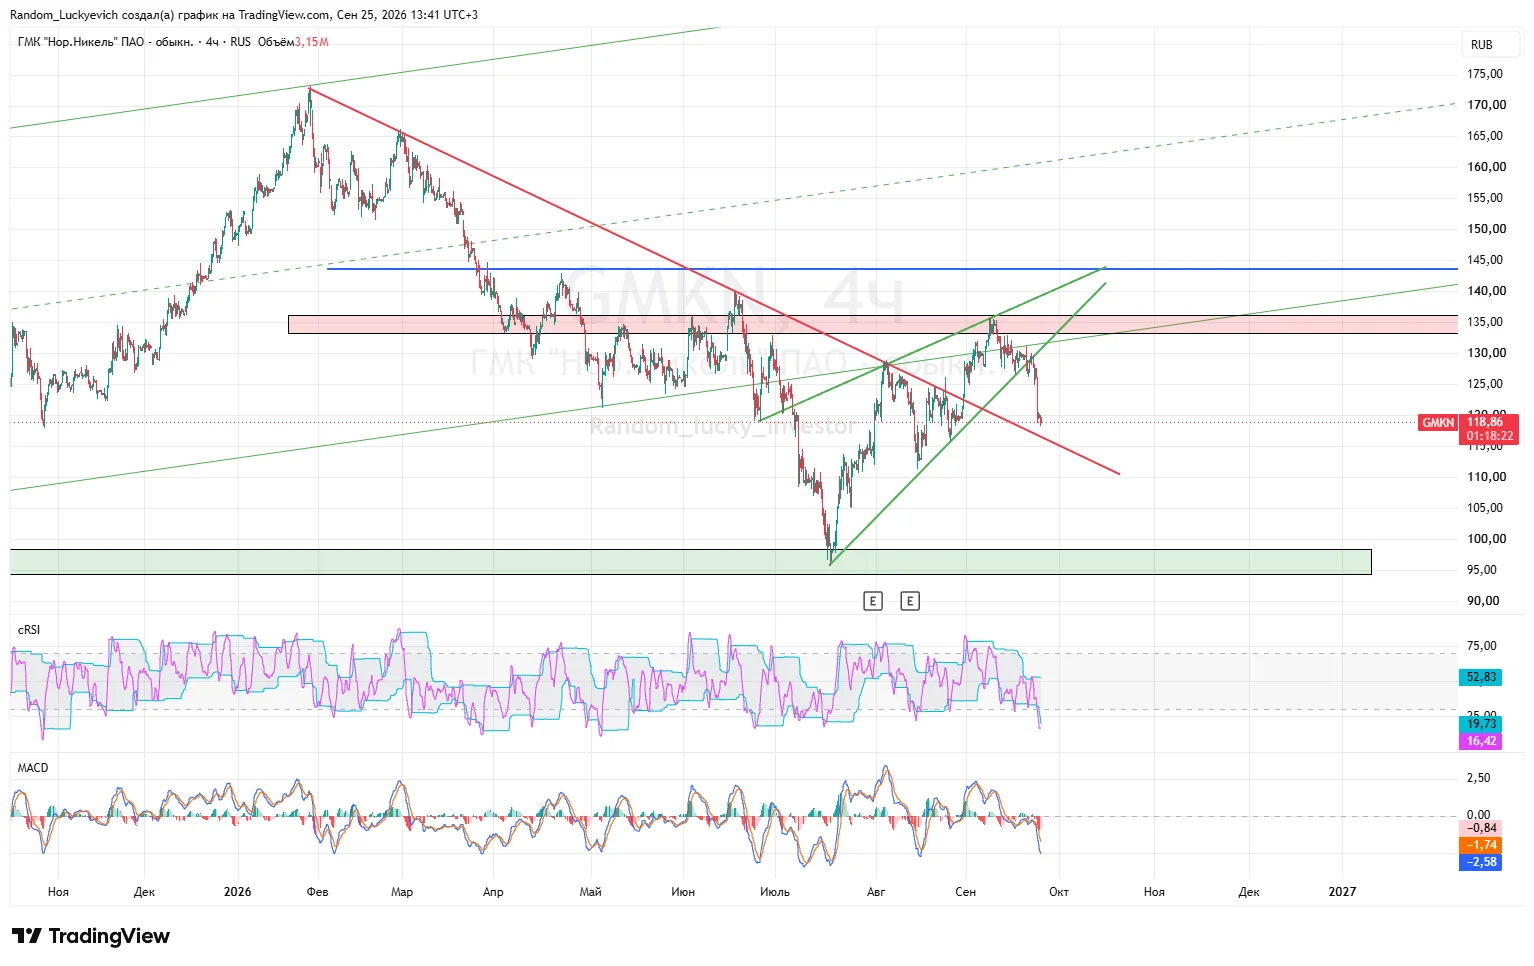Click the Сен month label
The image size is (1534, 966).
[965, 892]
